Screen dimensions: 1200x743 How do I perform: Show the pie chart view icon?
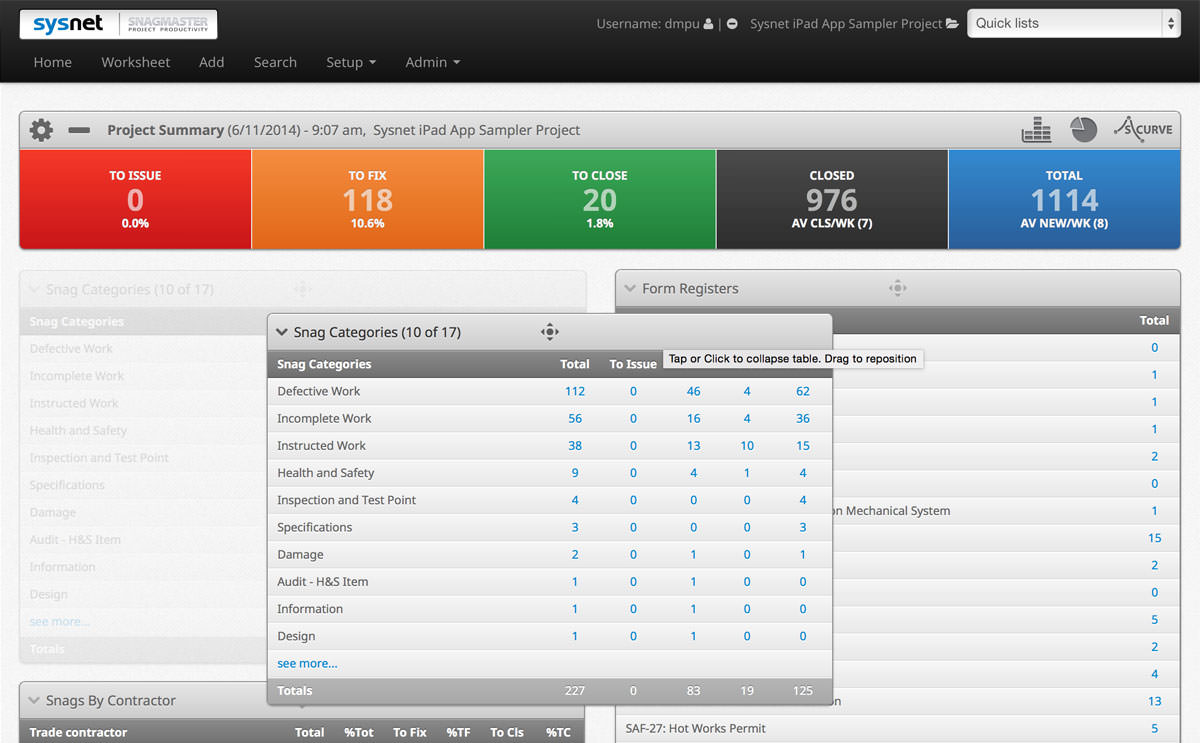pyautogui.click(x=1084, y=130)
